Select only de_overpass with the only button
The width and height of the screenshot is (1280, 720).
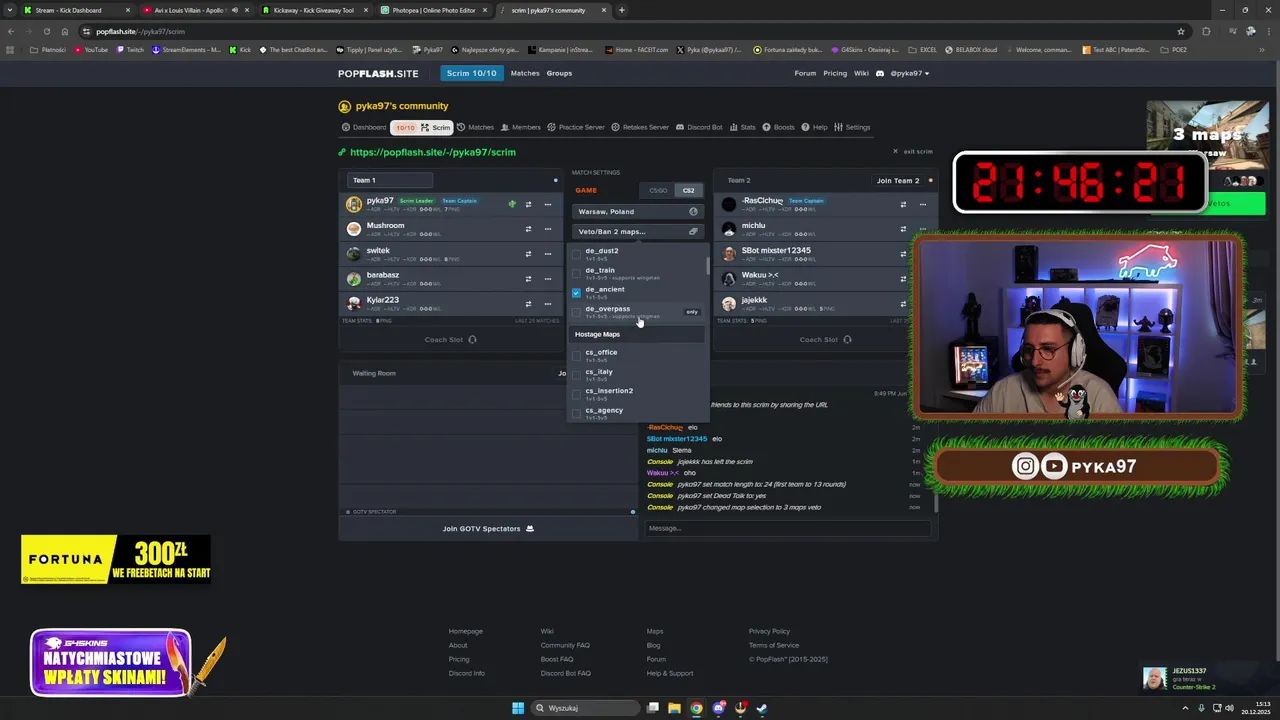point(692,311)
